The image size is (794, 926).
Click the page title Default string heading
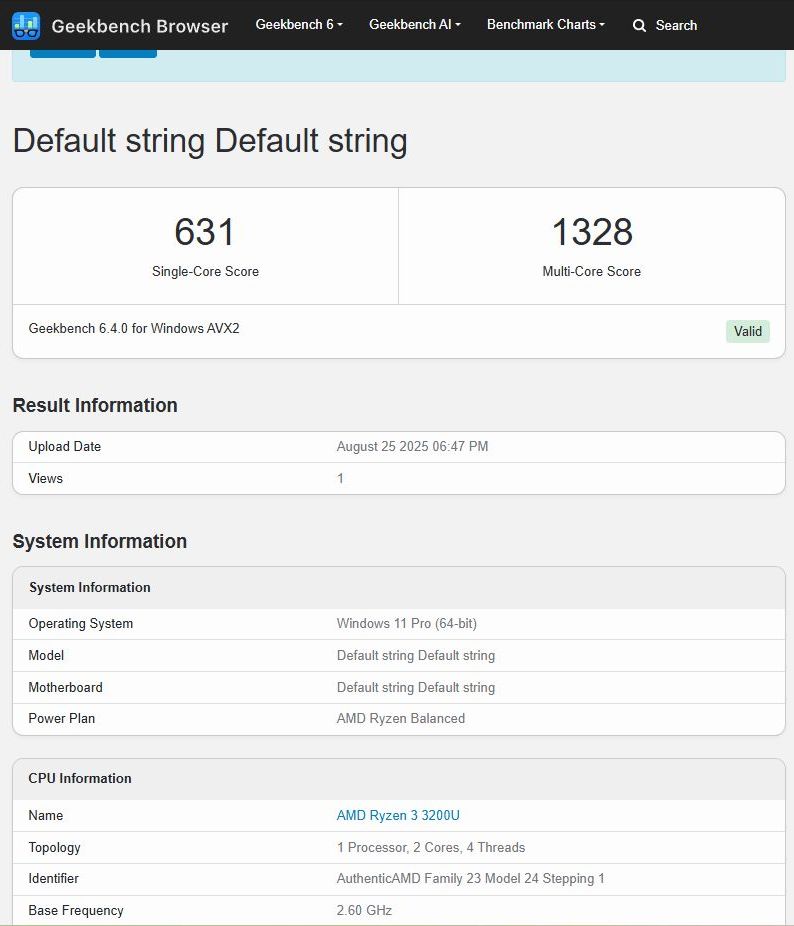tap(210, 141)
